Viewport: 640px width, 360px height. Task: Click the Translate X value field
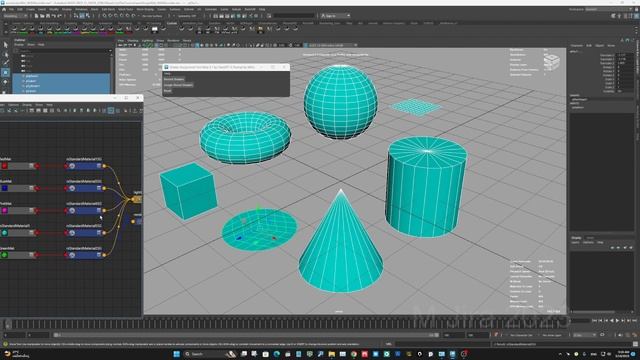625,55
